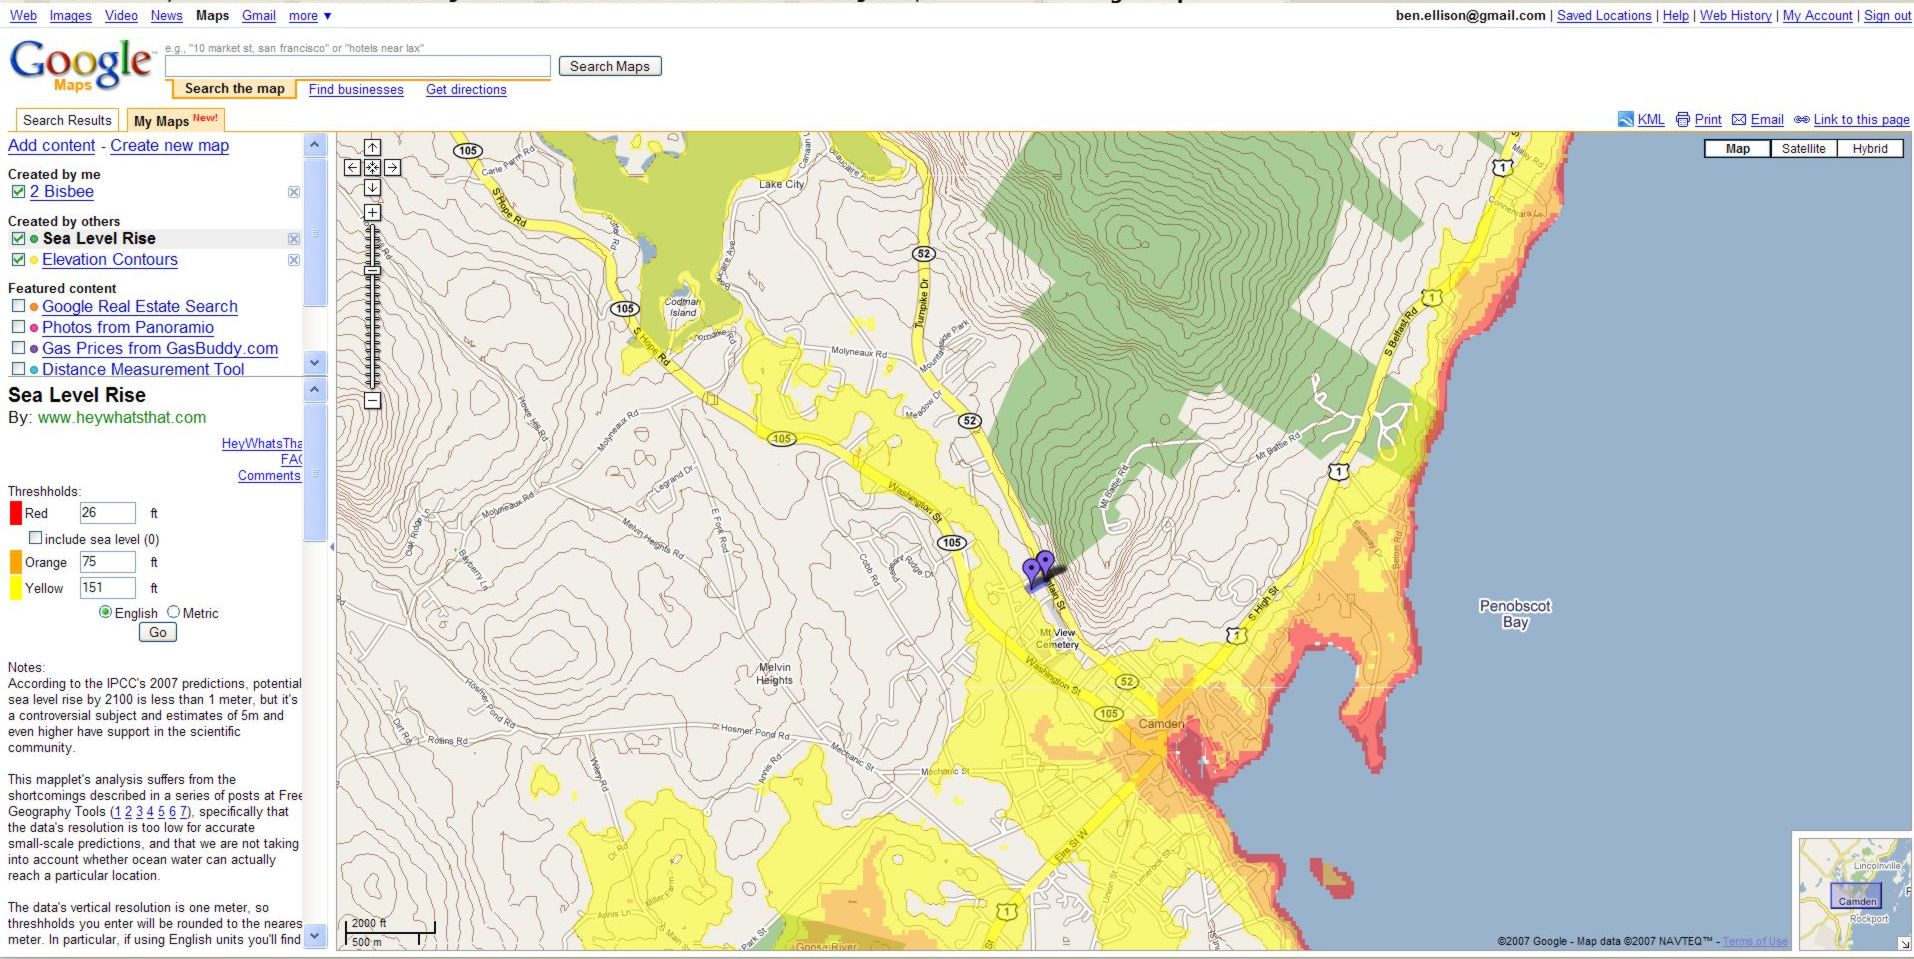Collapse the left side panel arrow

[331, 547]
